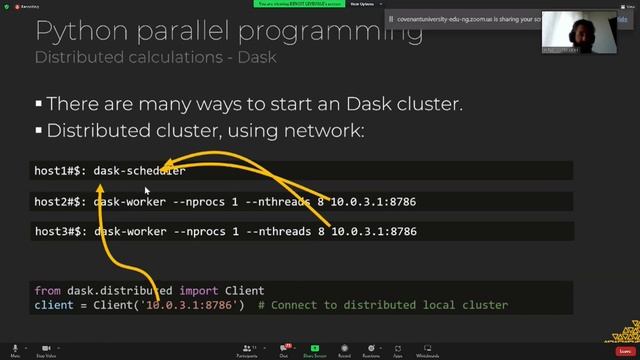This screenshot has height=360, width=640.
Task: Click the slide title 'Python parallel programming'
Action: tap(229, 32)
